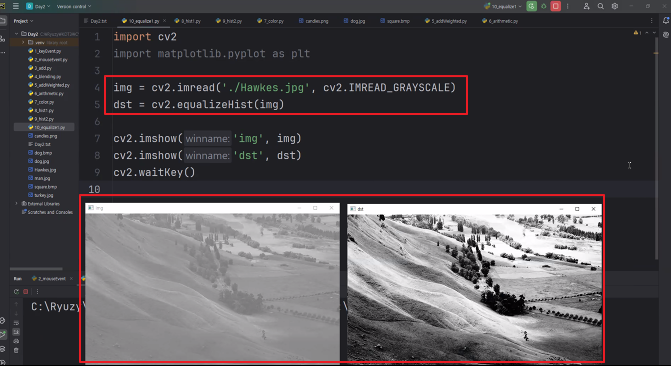Select 8_hist1.py in project tree
The image size is (671, 366).
41,110
